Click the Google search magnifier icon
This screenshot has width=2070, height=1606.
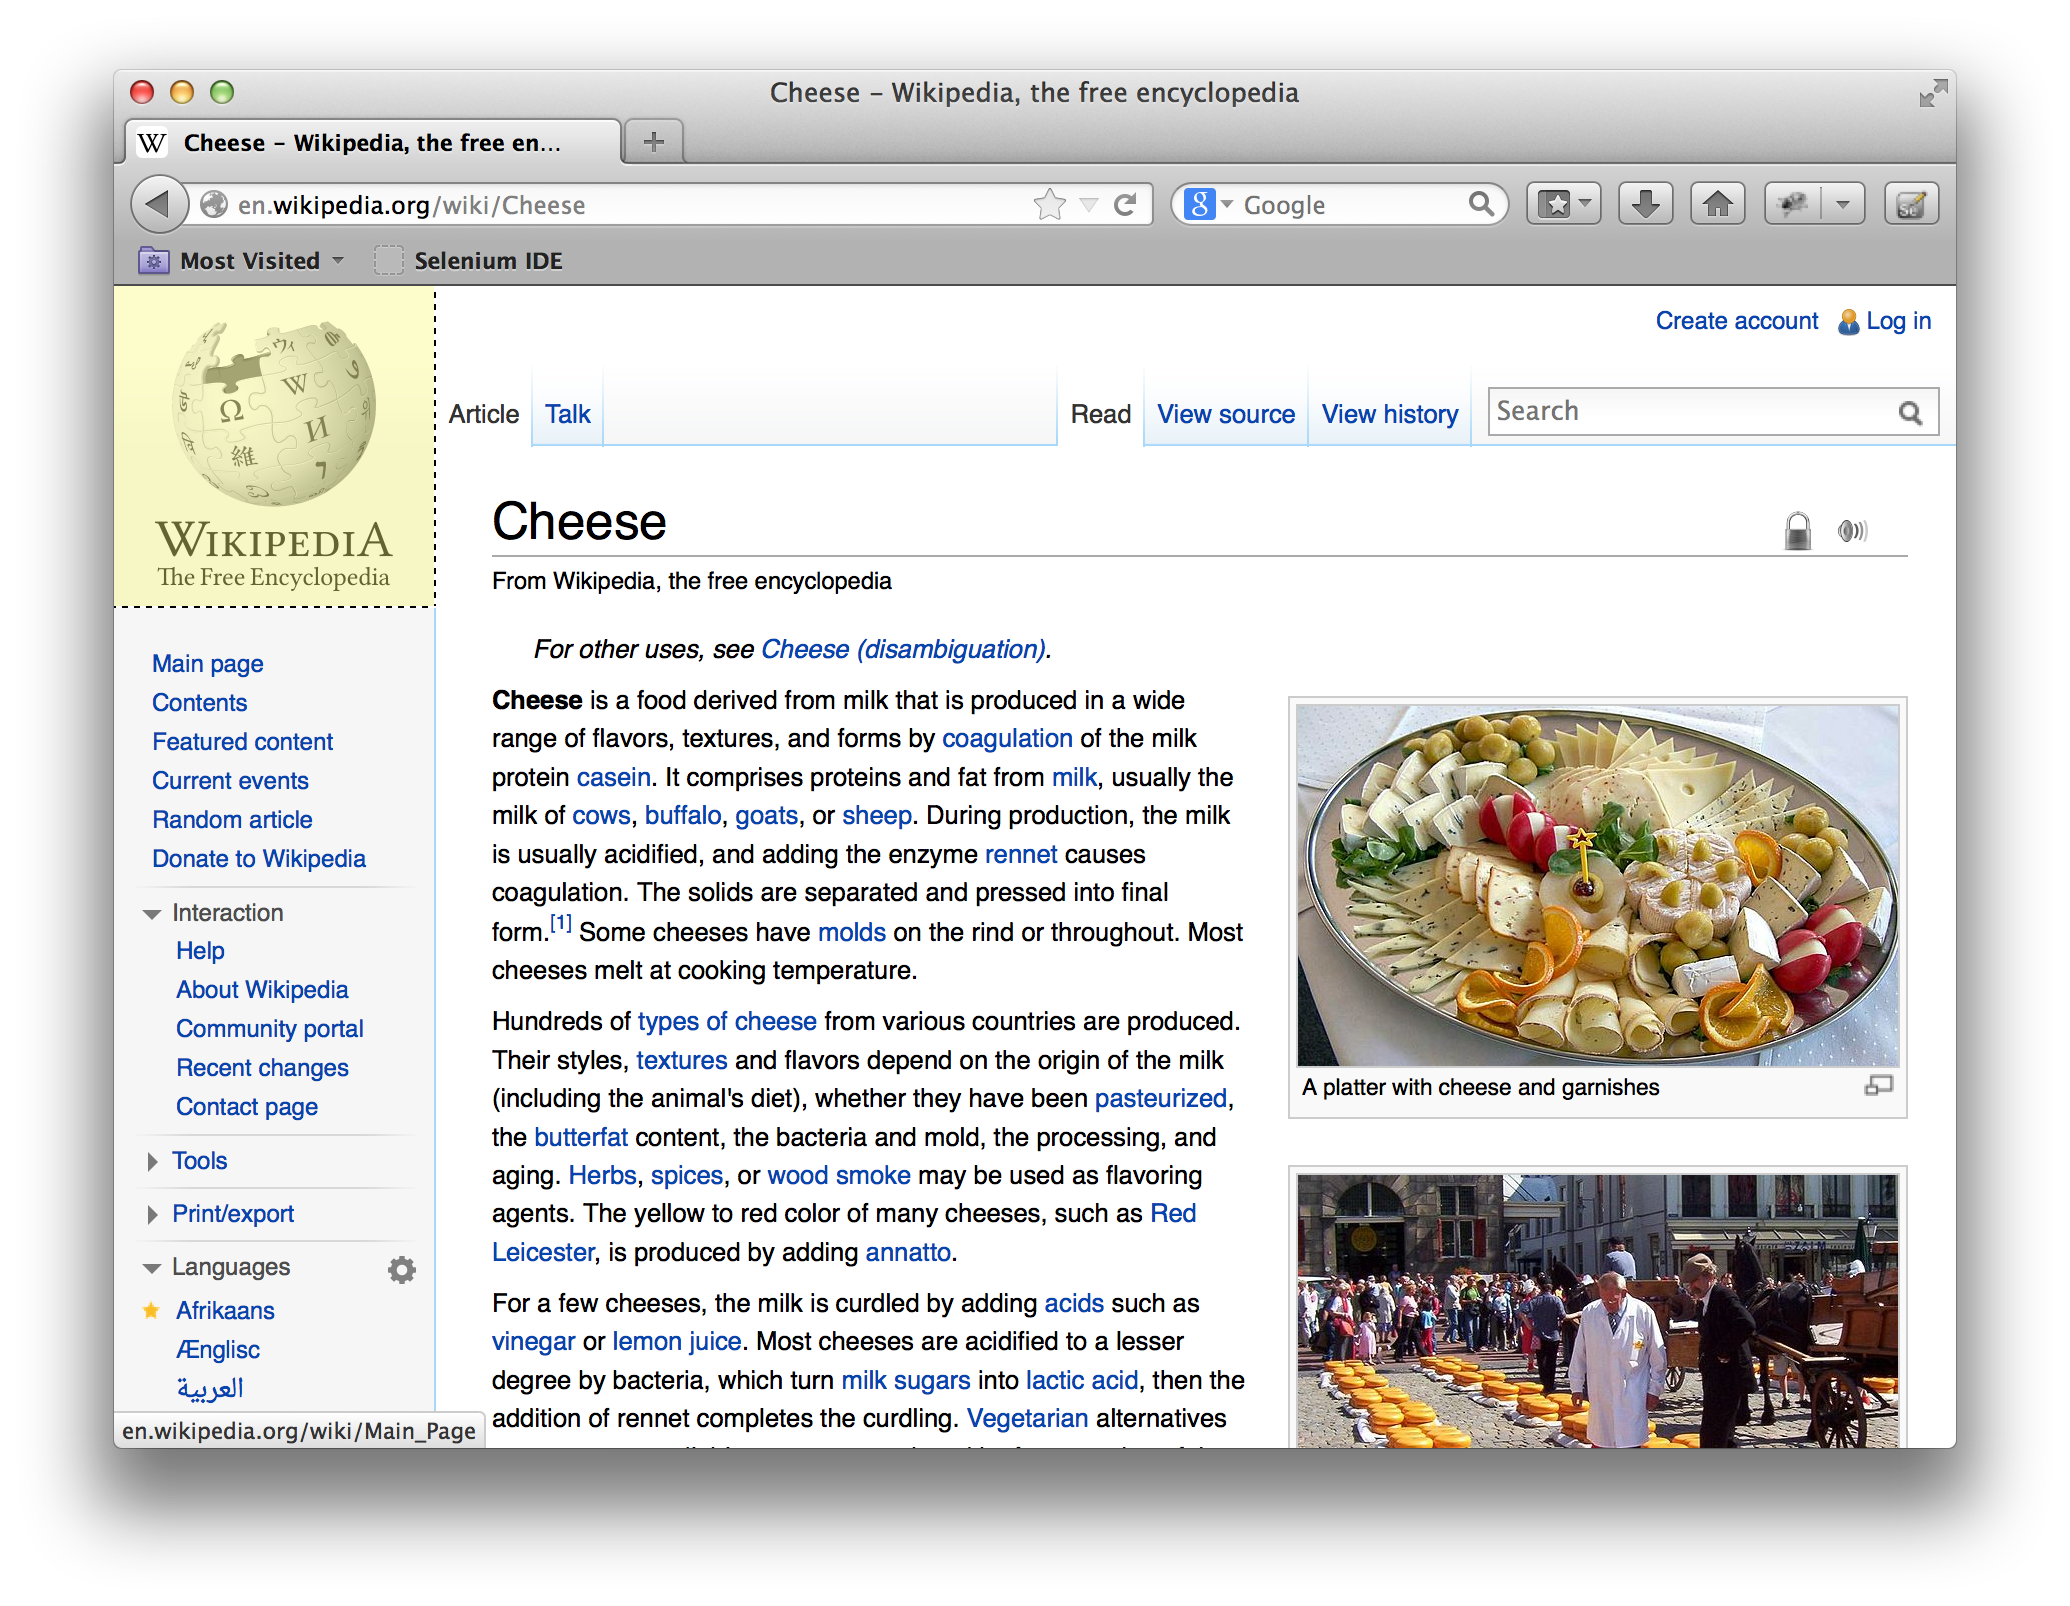coord(1481,205)
